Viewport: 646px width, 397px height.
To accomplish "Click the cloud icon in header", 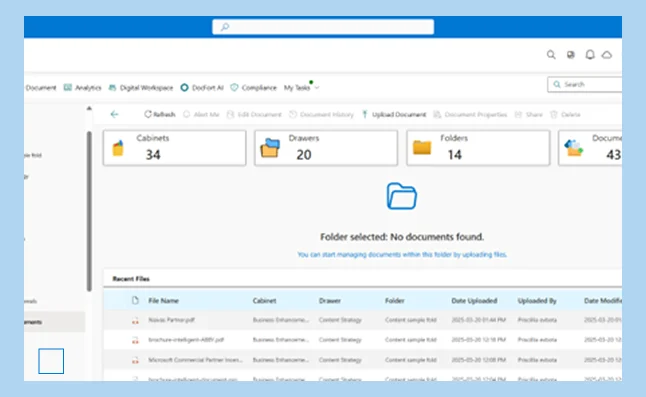I will tap(607, 54).
